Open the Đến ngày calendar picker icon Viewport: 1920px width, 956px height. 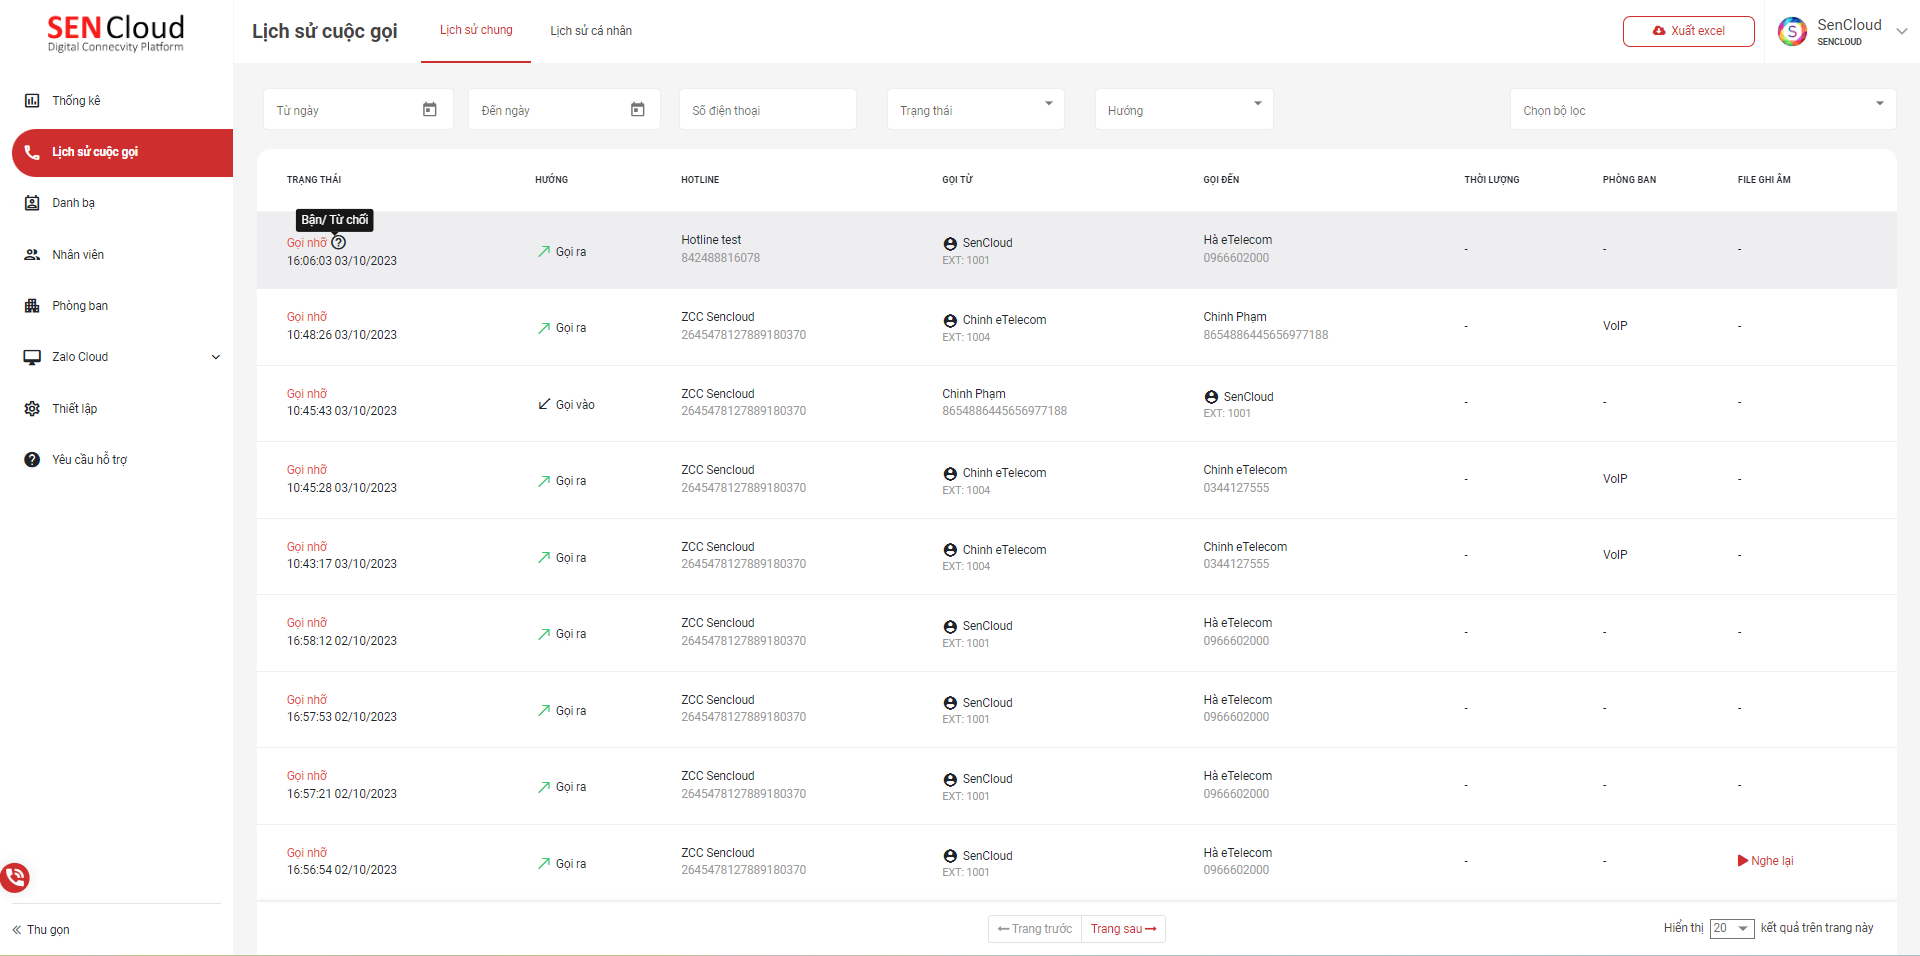click(x=638, y=110)
